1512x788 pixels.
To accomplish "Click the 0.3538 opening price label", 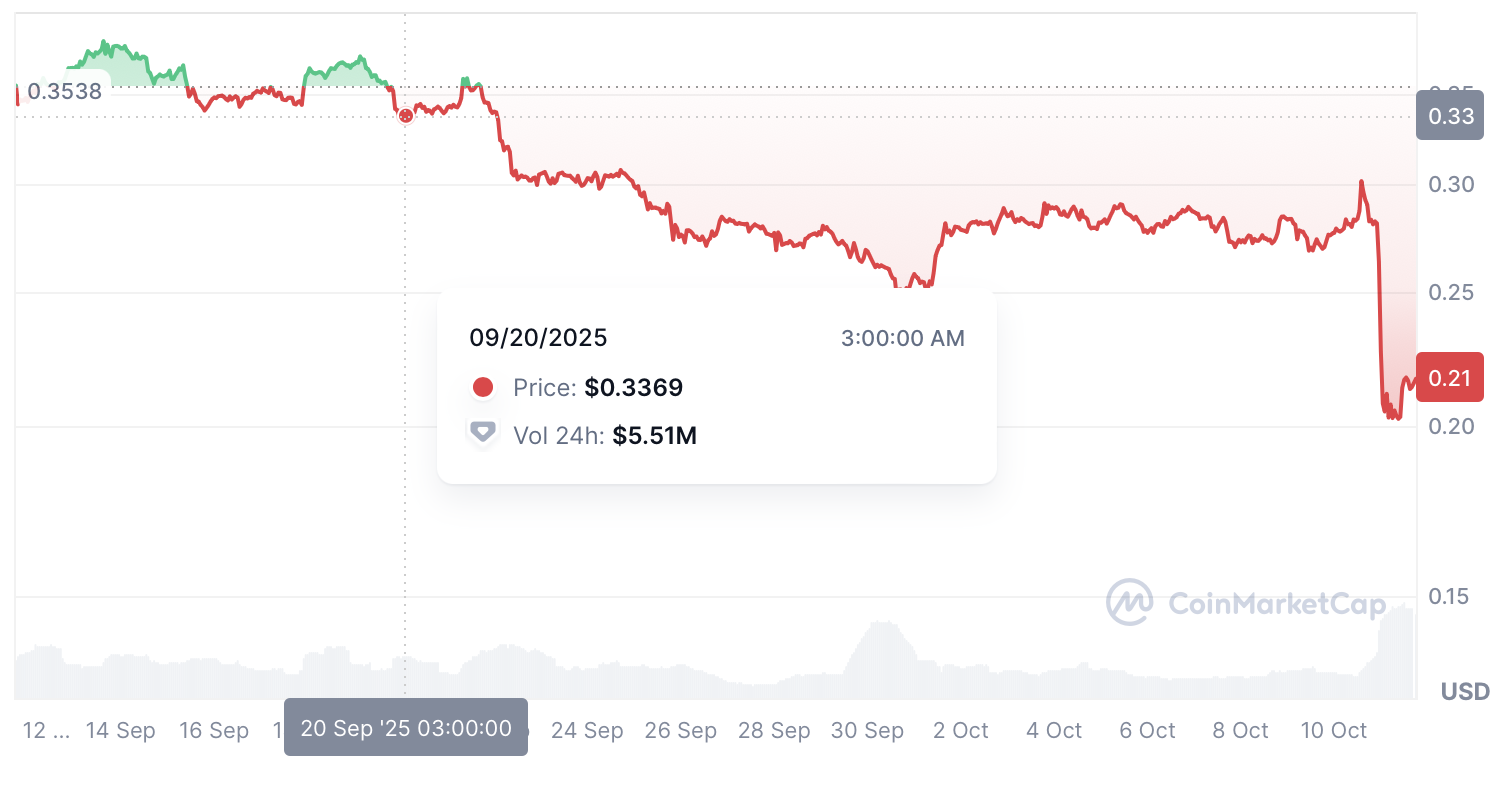I will [64, 92].
